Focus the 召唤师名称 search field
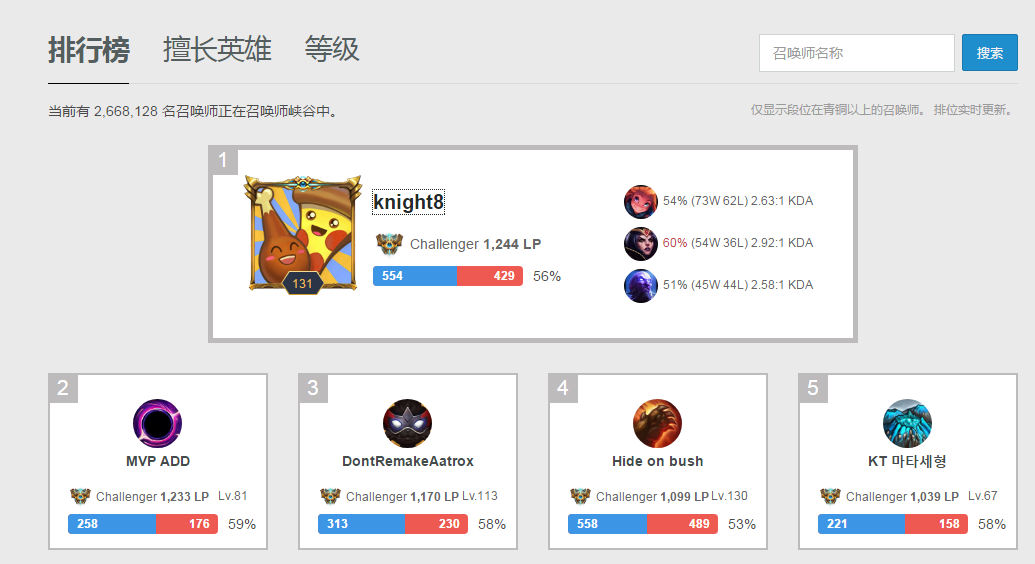Viewport: 1035px width, 564px height. [x=857, y=53]
